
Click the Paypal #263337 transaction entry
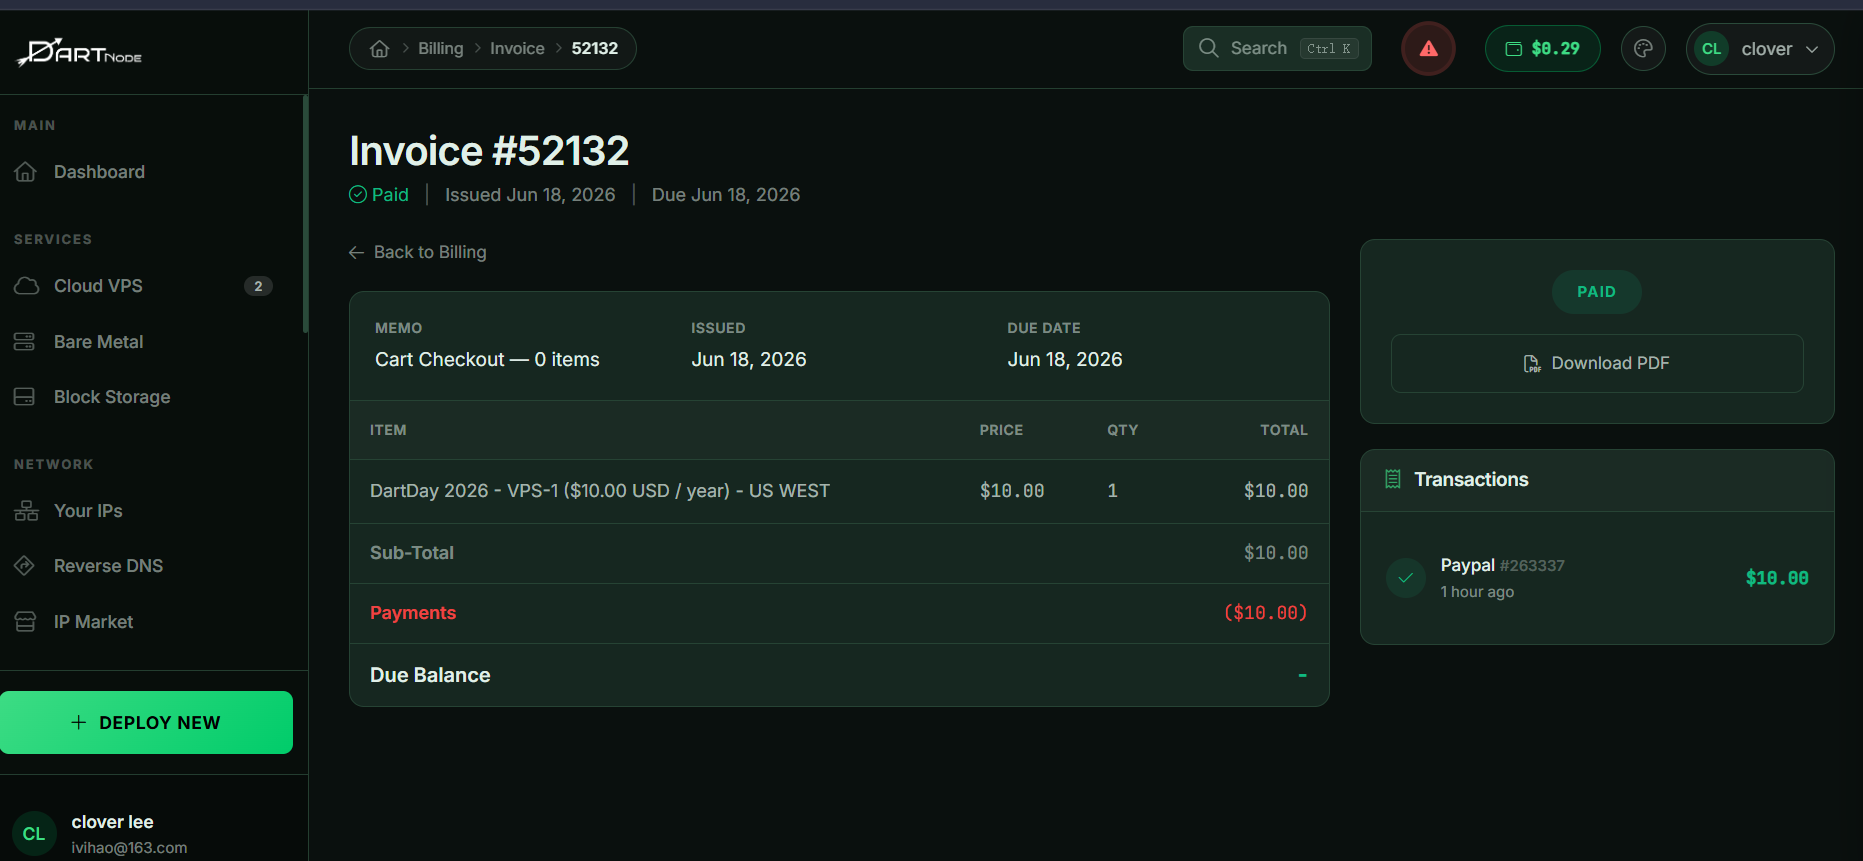point(1597,578)
